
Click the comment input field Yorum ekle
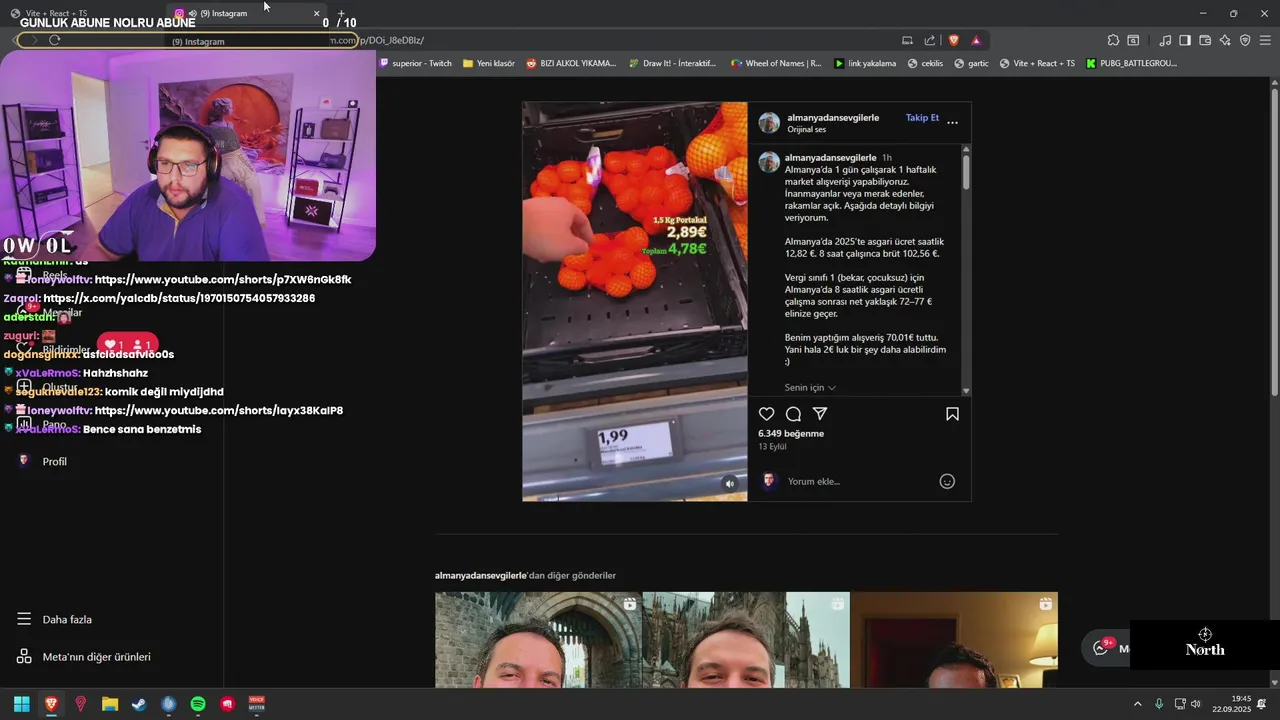point(860,481)
